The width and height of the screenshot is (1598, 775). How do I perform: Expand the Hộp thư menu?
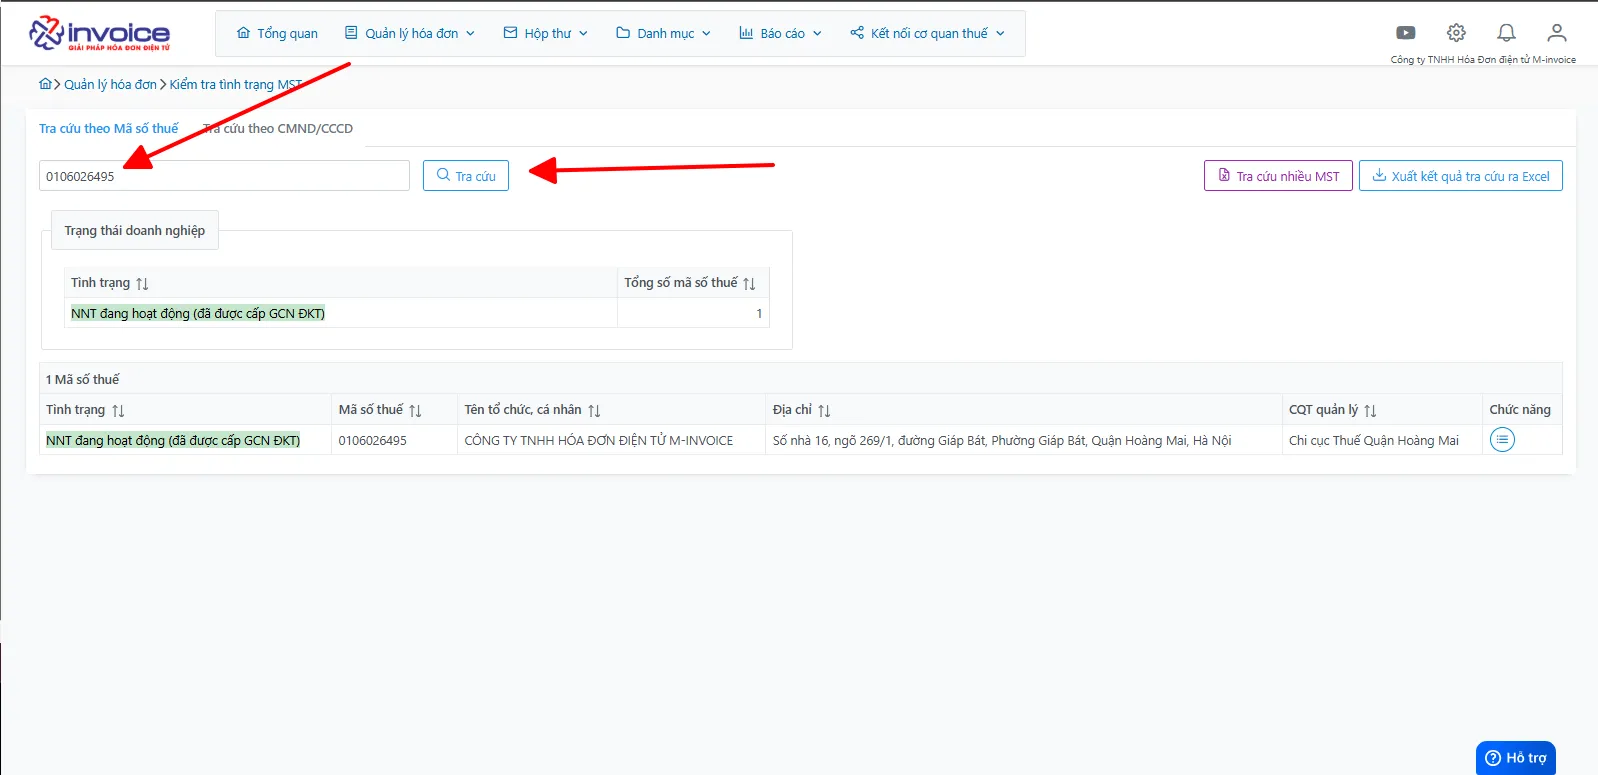coord(546,33)
